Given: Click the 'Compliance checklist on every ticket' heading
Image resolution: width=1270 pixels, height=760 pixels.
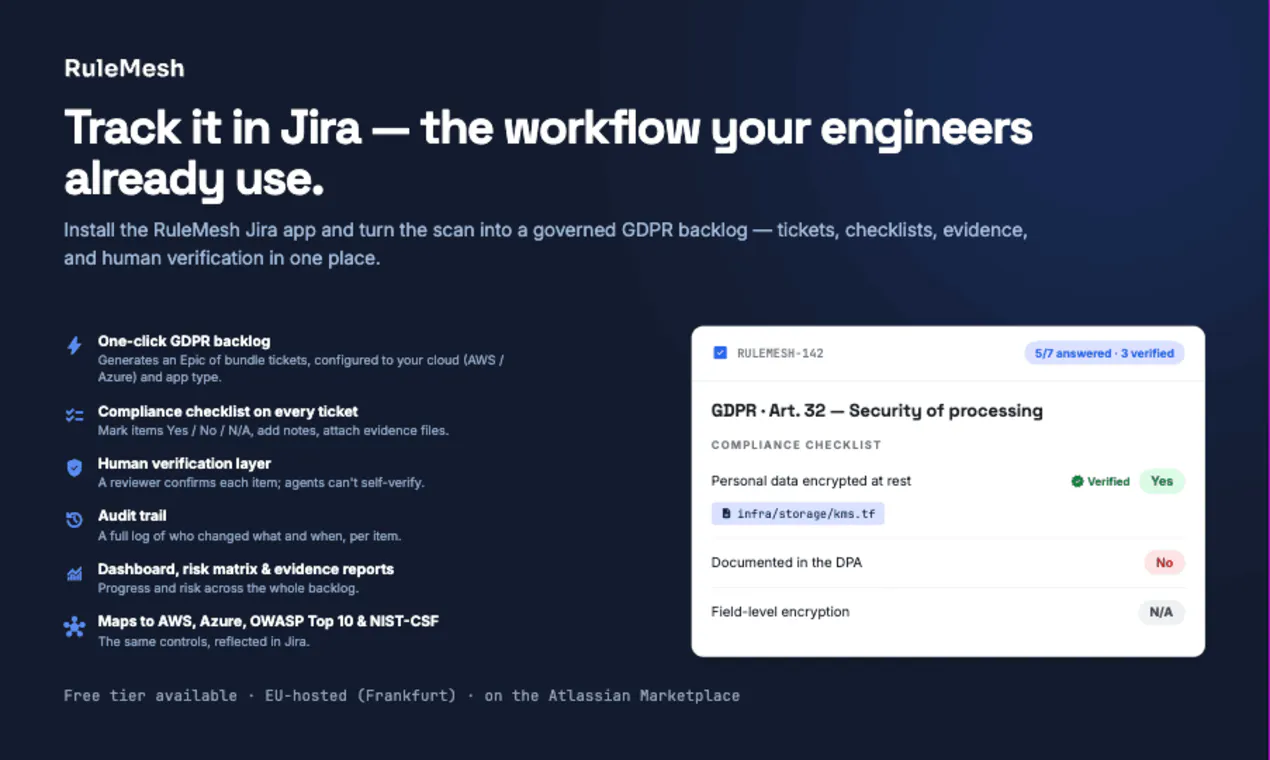Looking at the screenshot, I should (x=228, y=411).
